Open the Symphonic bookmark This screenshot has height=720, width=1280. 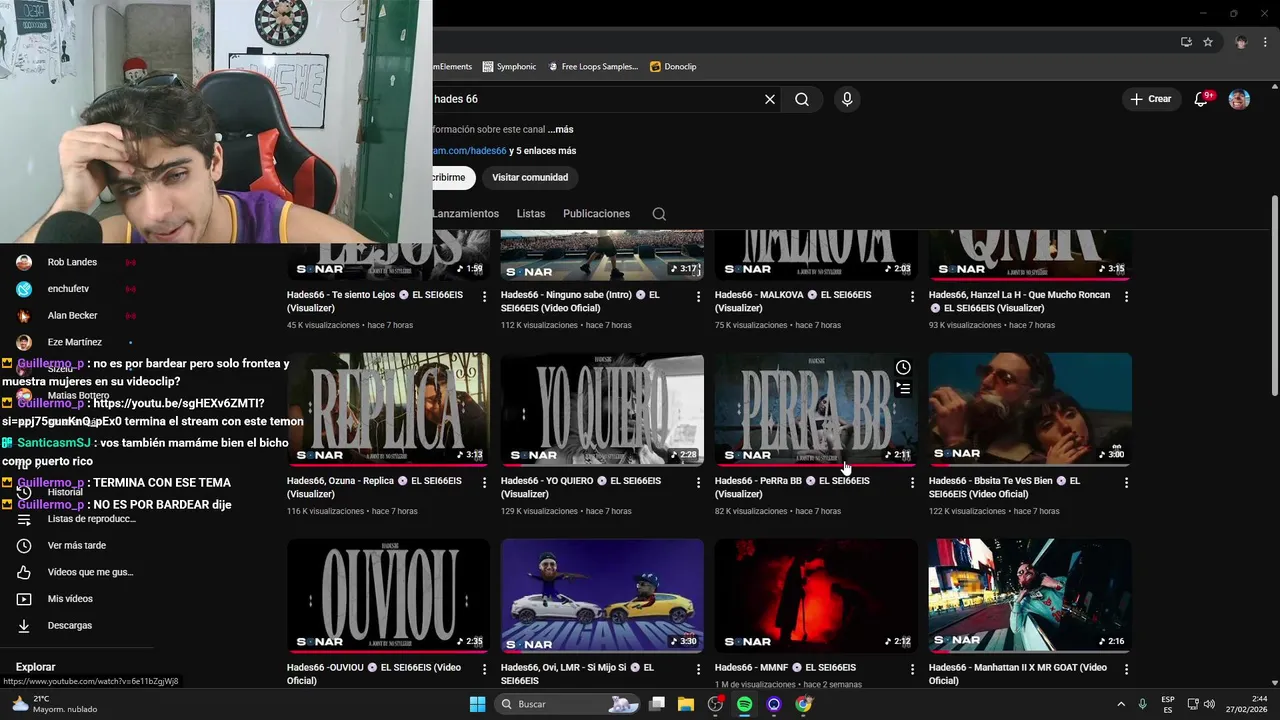509,67
